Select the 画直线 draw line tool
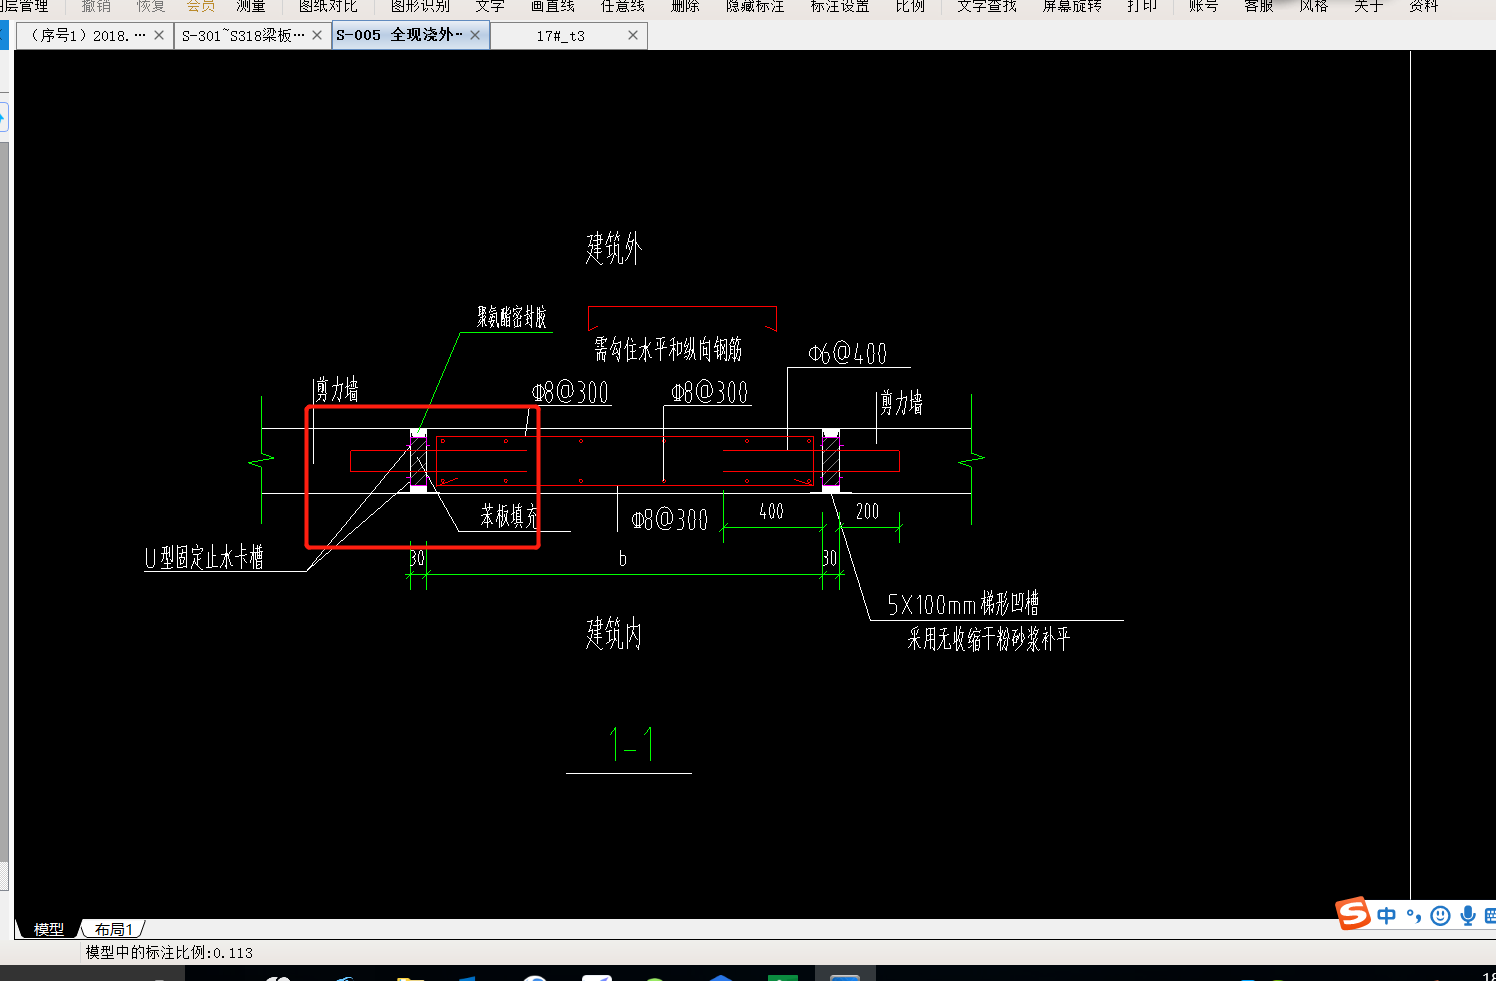This screenshot has height=981, width=1496. [x=553, y=6]
